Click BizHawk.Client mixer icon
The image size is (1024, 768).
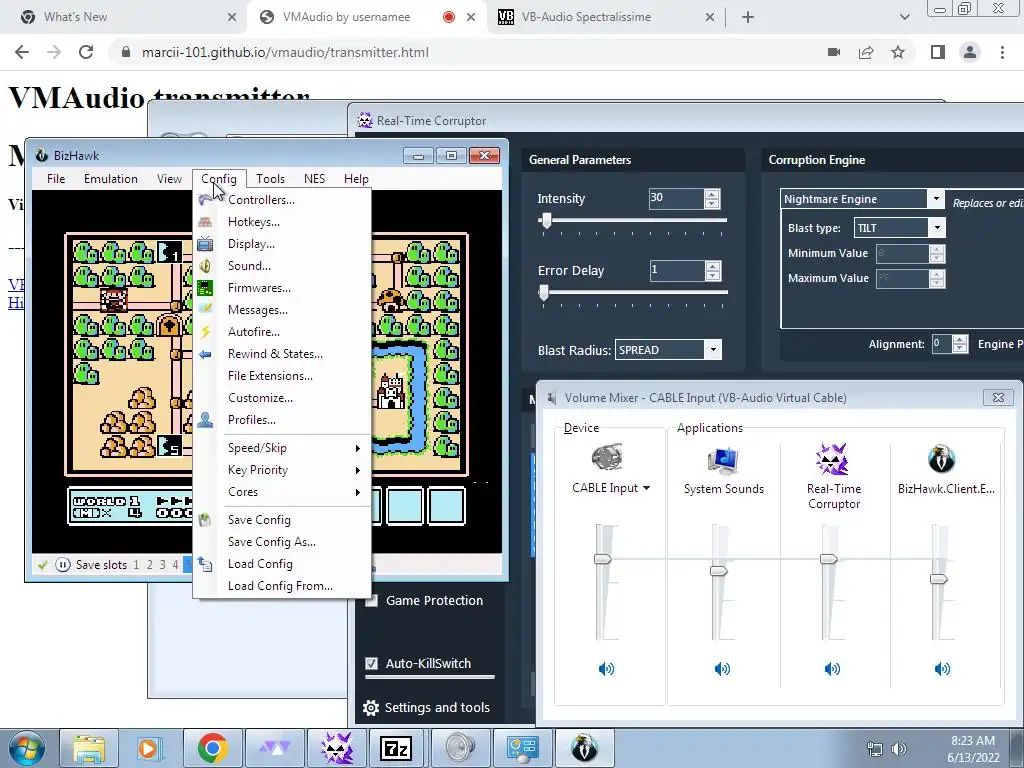pyautogui.click(x=942, y=458)
